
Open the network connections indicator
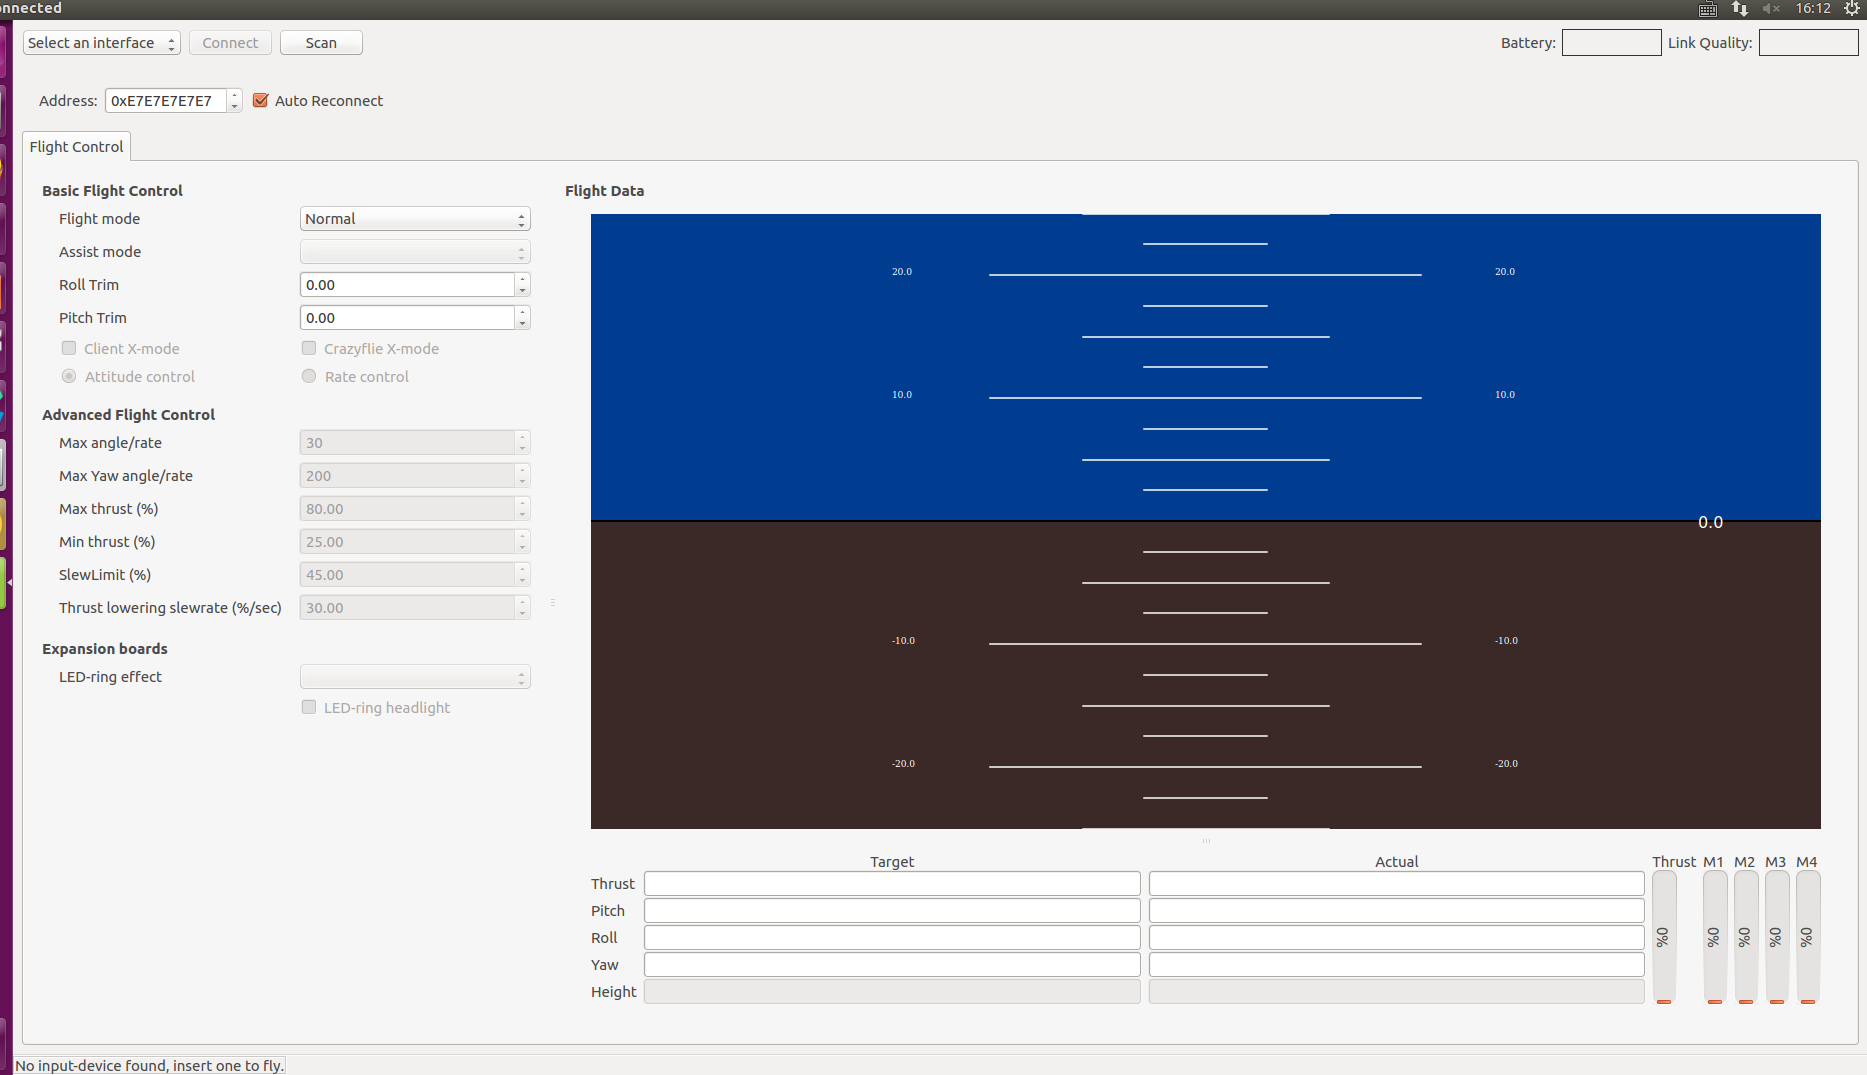point(1740,9)
